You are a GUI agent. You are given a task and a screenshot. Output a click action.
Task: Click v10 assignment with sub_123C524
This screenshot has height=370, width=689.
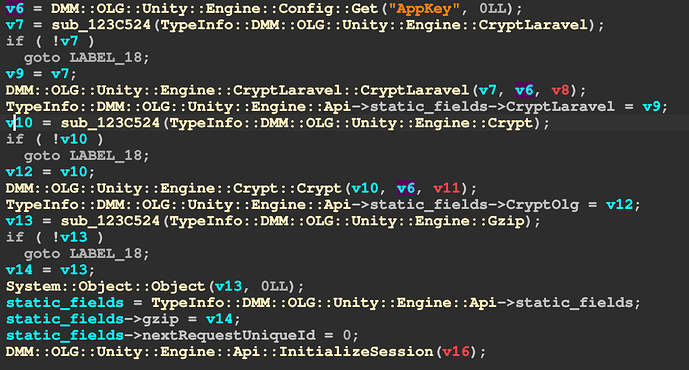coord(277,123)
